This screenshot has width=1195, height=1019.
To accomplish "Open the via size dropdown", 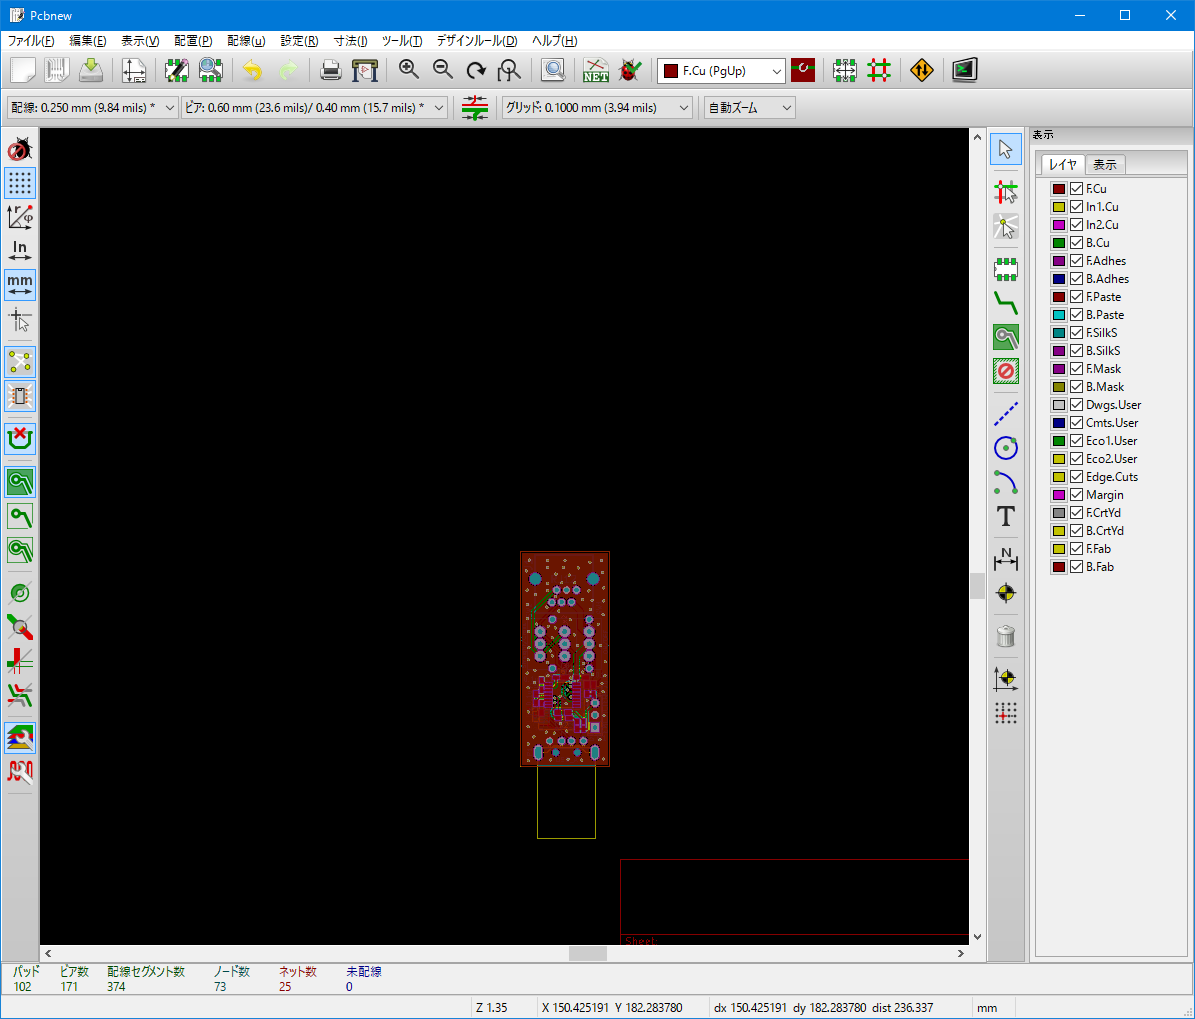I will (314, 107).
